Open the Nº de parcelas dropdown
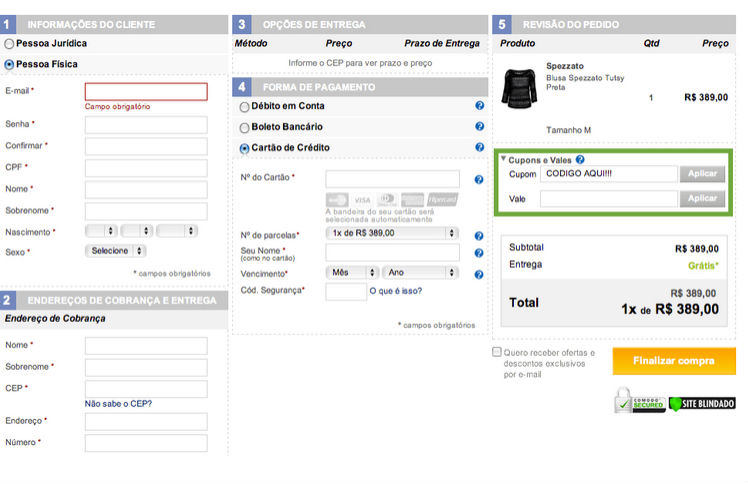748x484 pixels. (x=392, y=233)
